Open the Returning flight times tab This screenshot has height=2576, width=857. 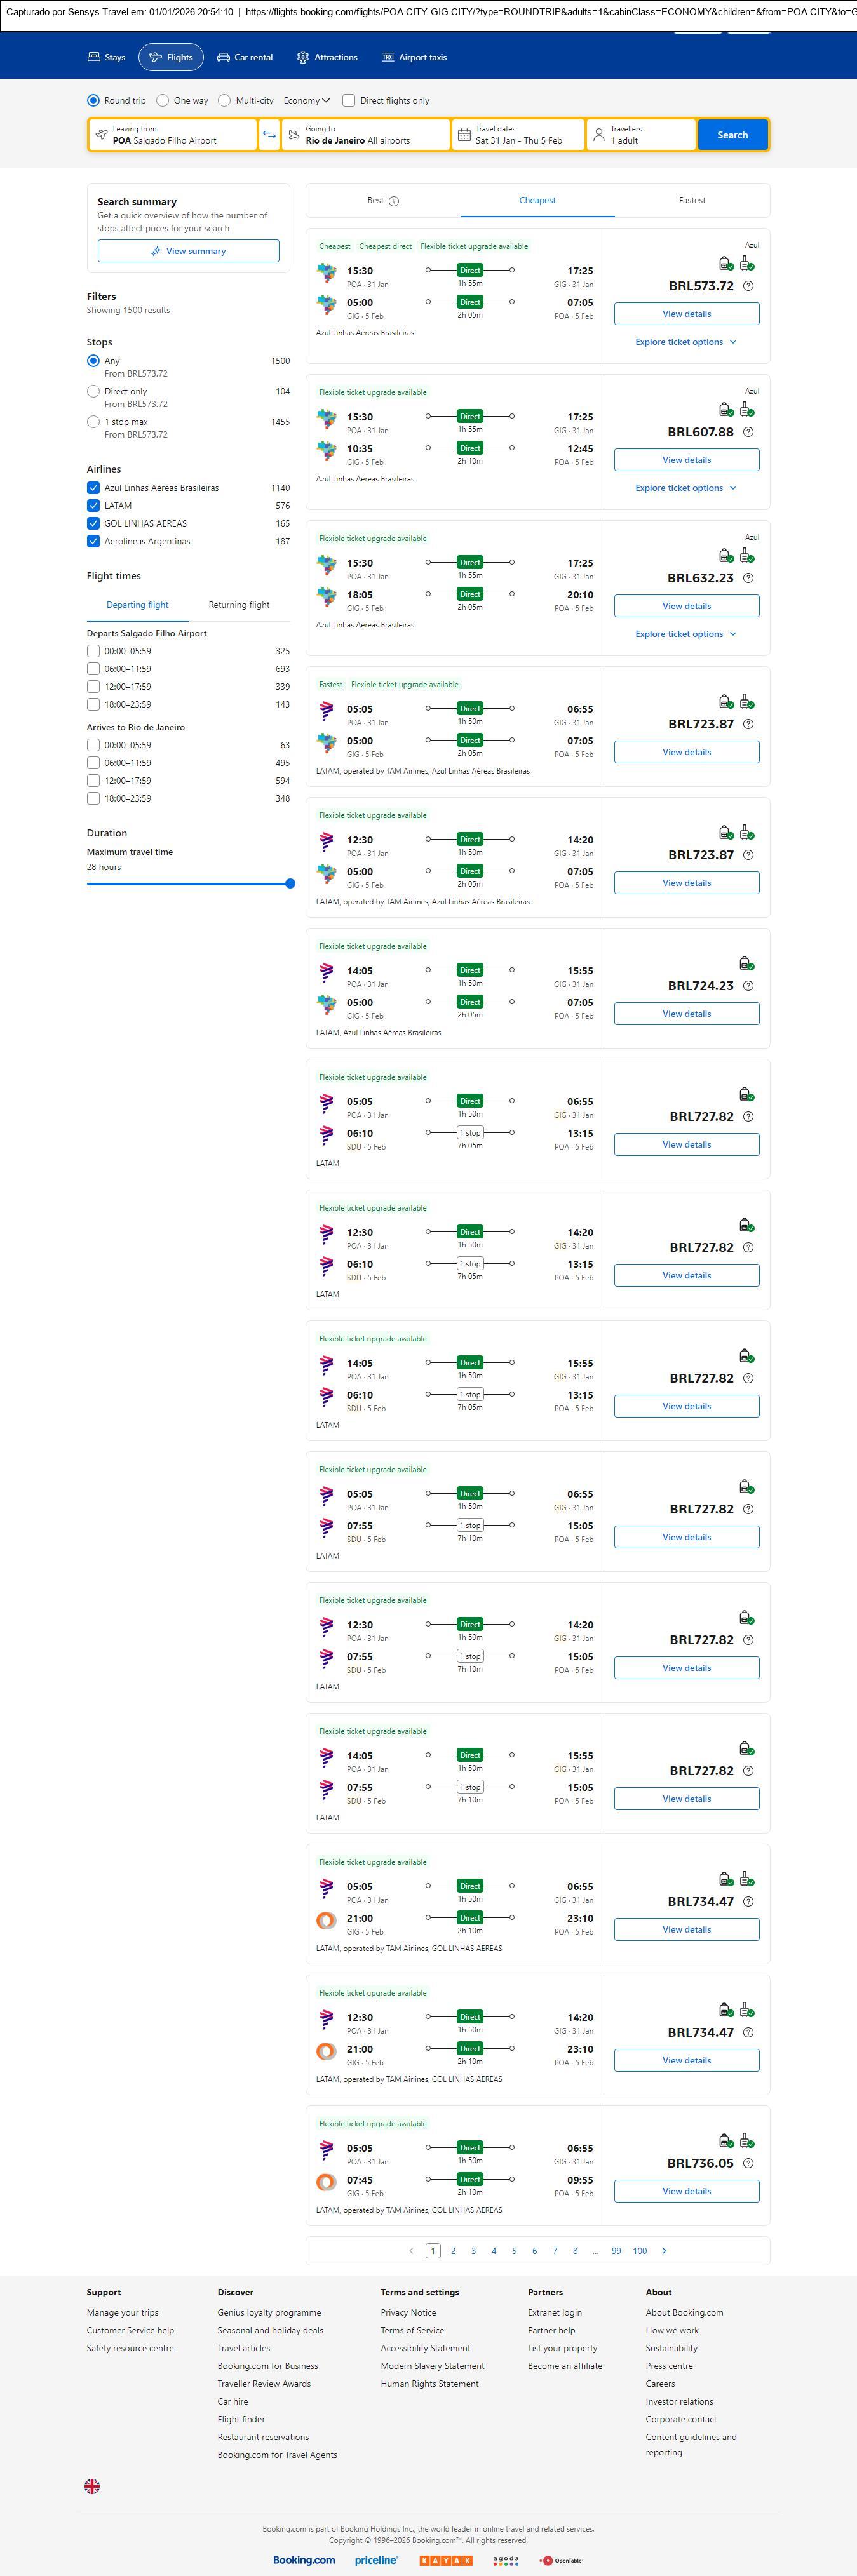(x=239, y=605)
